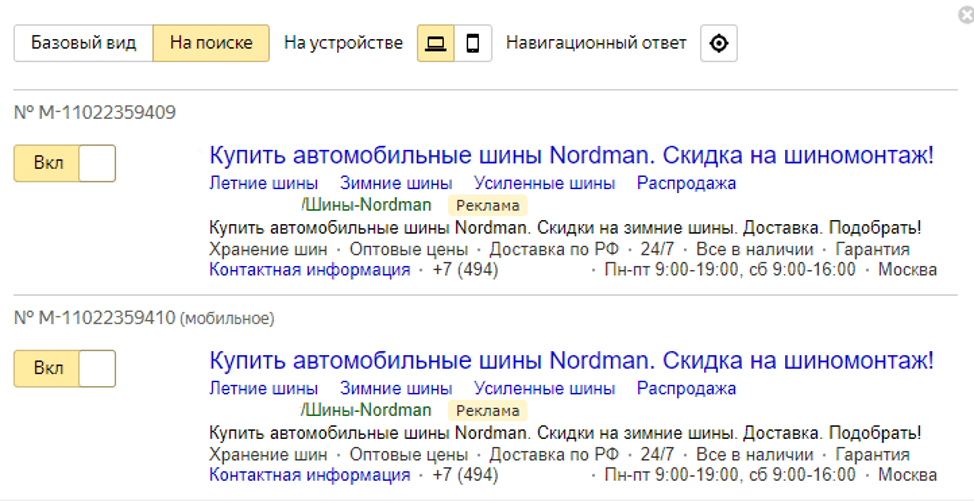Click Оптовые цены callout in first ad
Screen dimensions: 974x502
(x=408, y=250)
